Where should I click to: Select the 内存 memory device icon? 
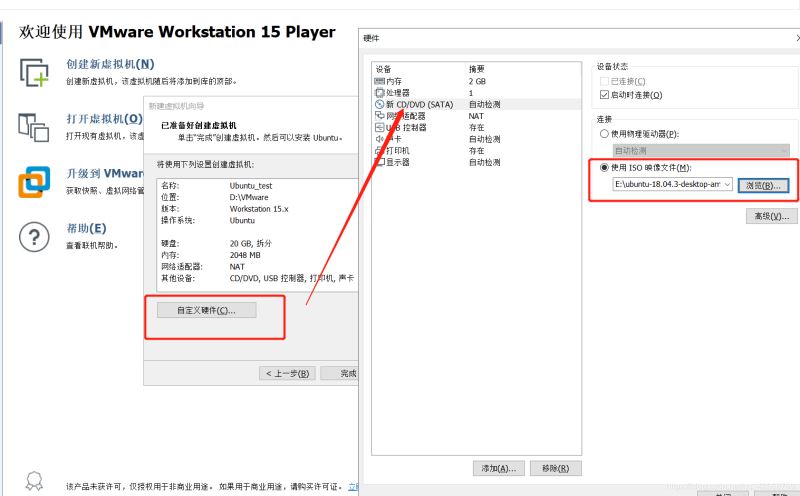click(379, 80)
